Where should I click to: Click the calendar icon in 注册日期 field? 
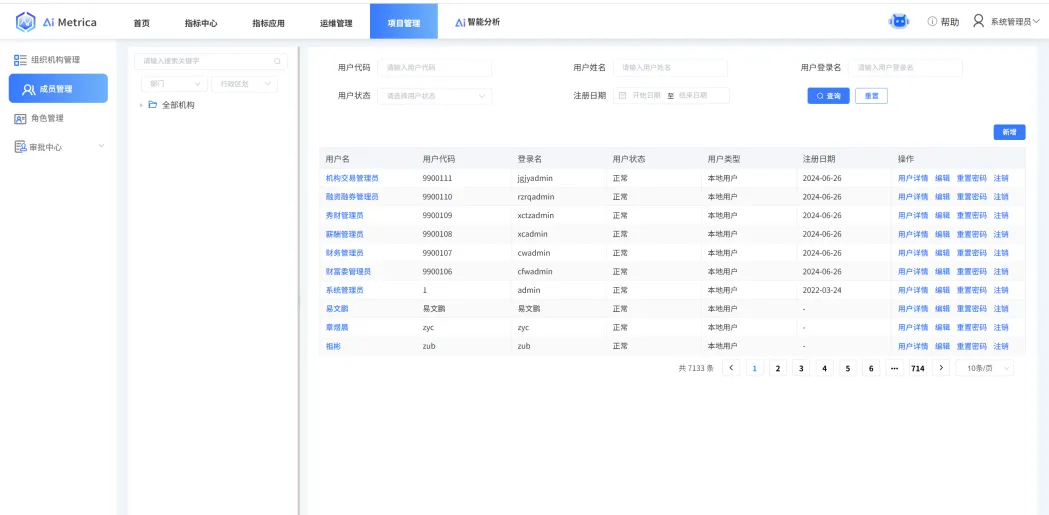point(622,96)
